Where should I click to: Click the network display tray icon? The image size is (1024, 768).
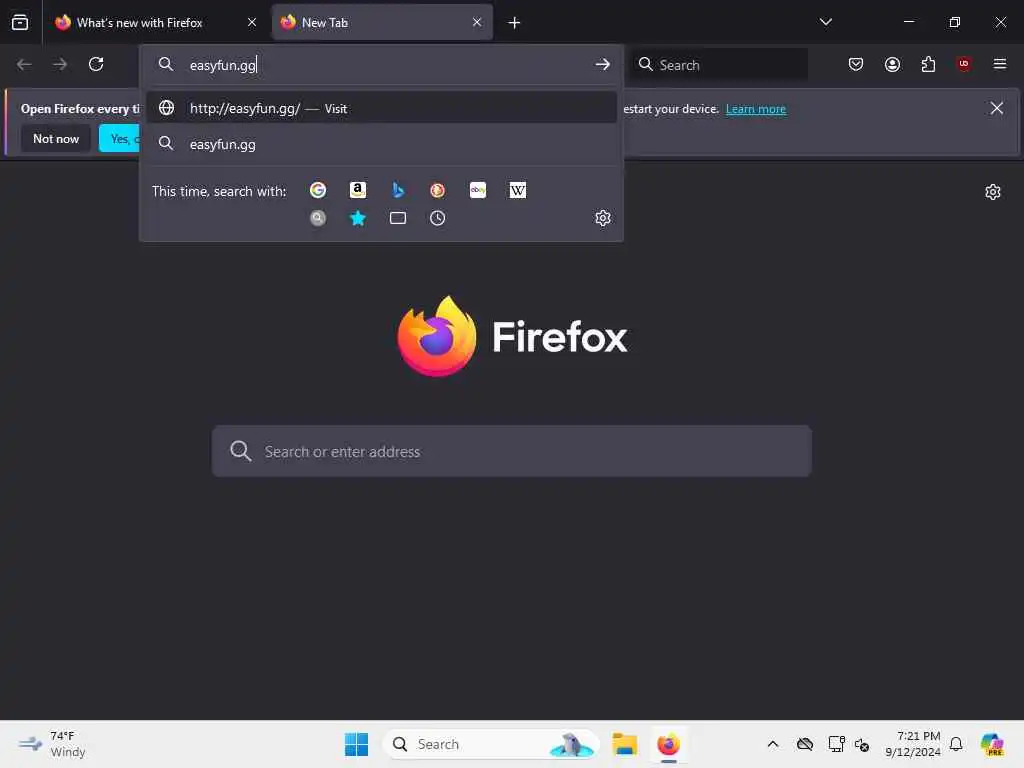click(x=836, y=744)
